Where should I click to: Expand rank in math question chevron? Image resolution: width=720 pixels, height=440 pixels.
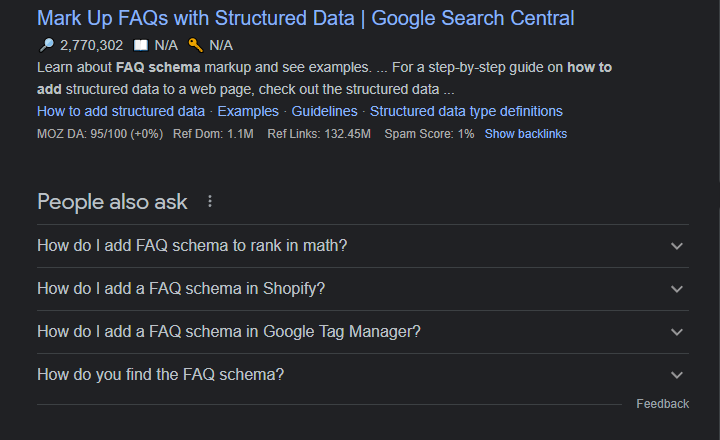coord(676,246)
